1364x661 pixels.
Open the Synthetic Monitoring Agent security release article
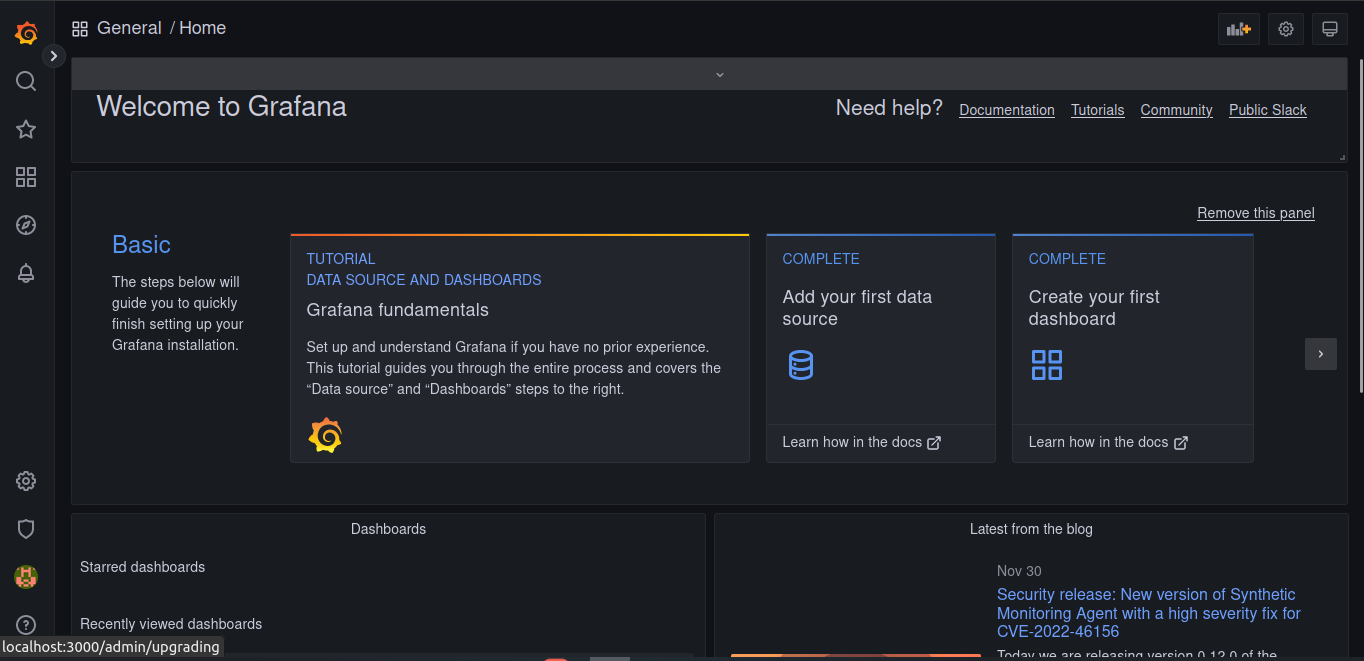(x=1149, y=613)
